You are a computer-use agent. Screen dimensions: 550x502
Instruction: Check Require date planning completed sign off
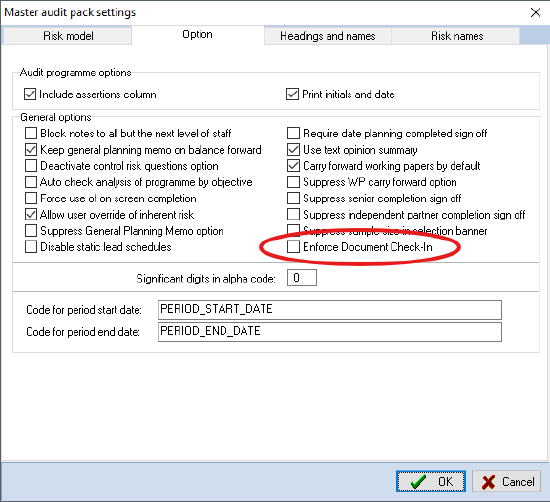pyautogui.click(x=293, y=133)
